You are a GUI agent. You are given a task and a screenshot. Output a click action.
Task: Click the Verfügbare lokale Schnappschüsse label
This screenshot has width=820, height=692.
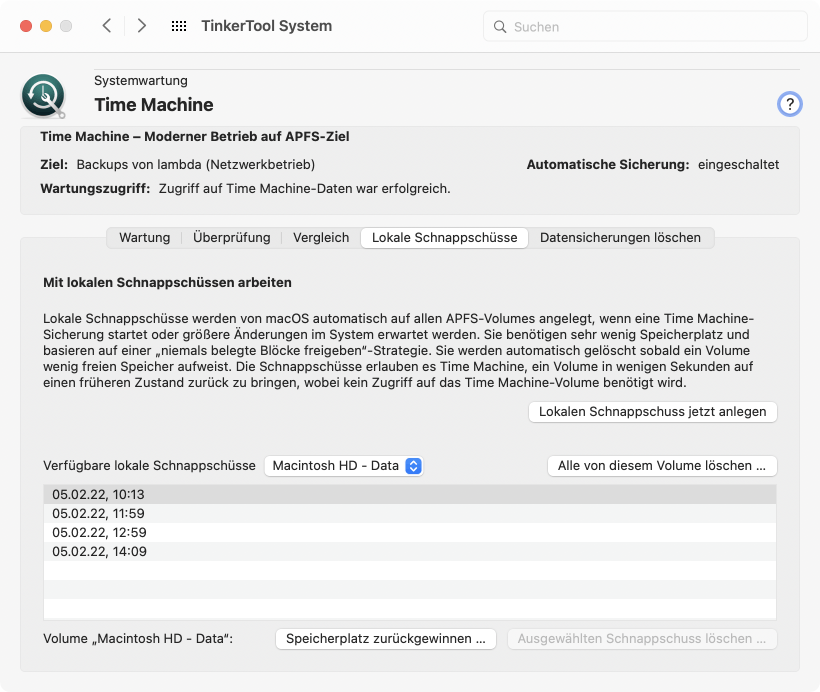point(150,466)
